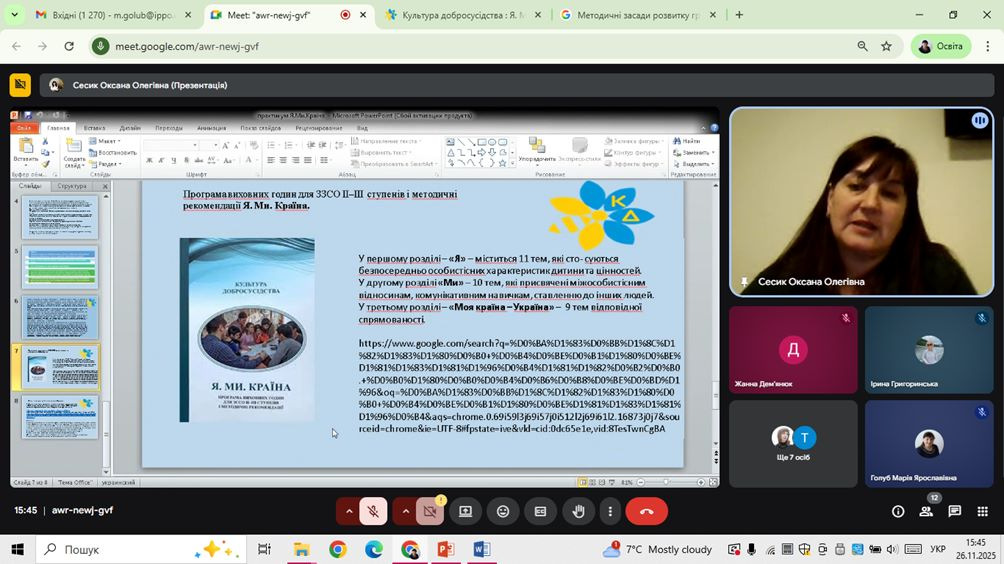Open the Chrome tab search dropdown
Viewport: 1004px width, 564px height.
click(14, 15)
